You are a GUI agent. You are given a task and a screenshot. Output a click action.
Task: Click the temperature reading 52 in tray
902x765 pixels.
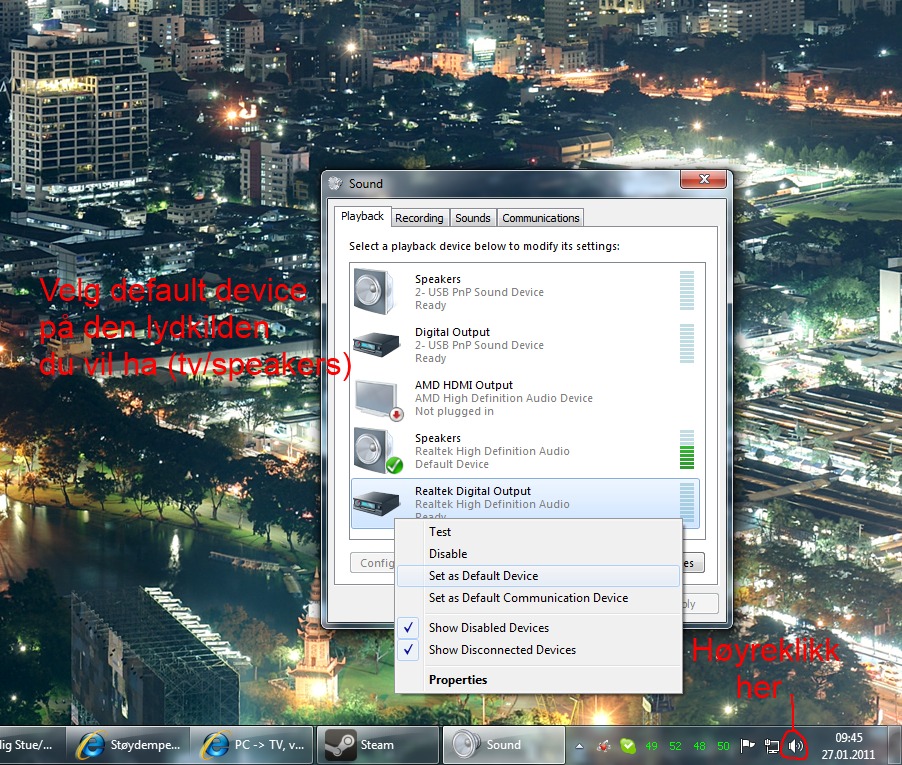[x=675, y=746]
